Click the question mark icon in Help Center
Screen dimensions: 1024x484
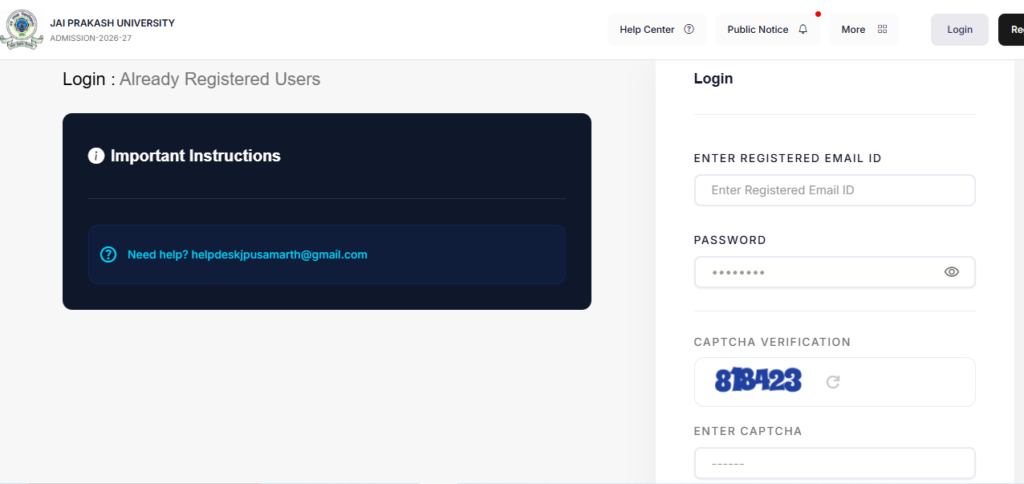point(689,29)
